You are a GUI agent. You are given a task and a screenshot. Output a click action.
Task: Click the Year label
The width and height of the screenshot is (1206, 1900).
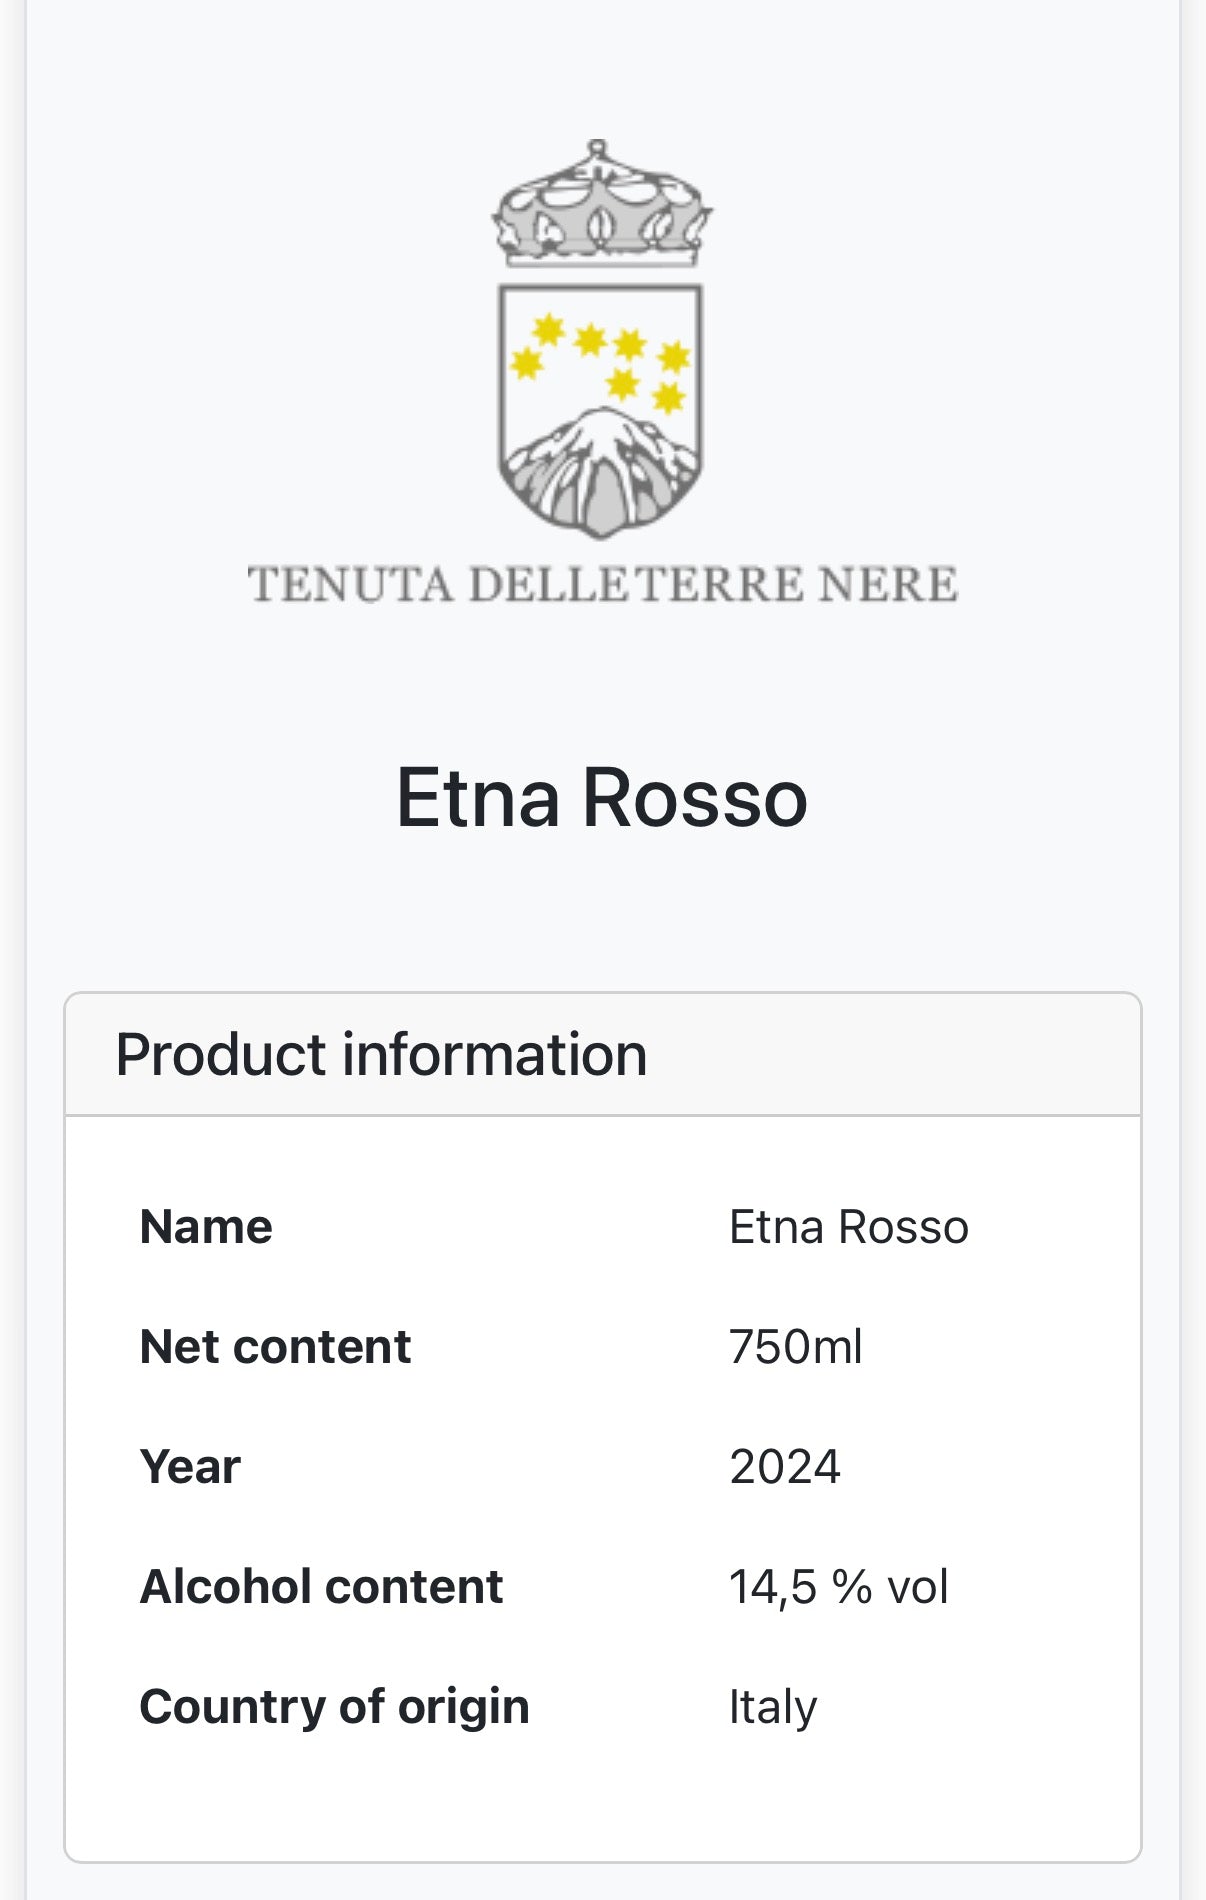(x=190, y=1467)
